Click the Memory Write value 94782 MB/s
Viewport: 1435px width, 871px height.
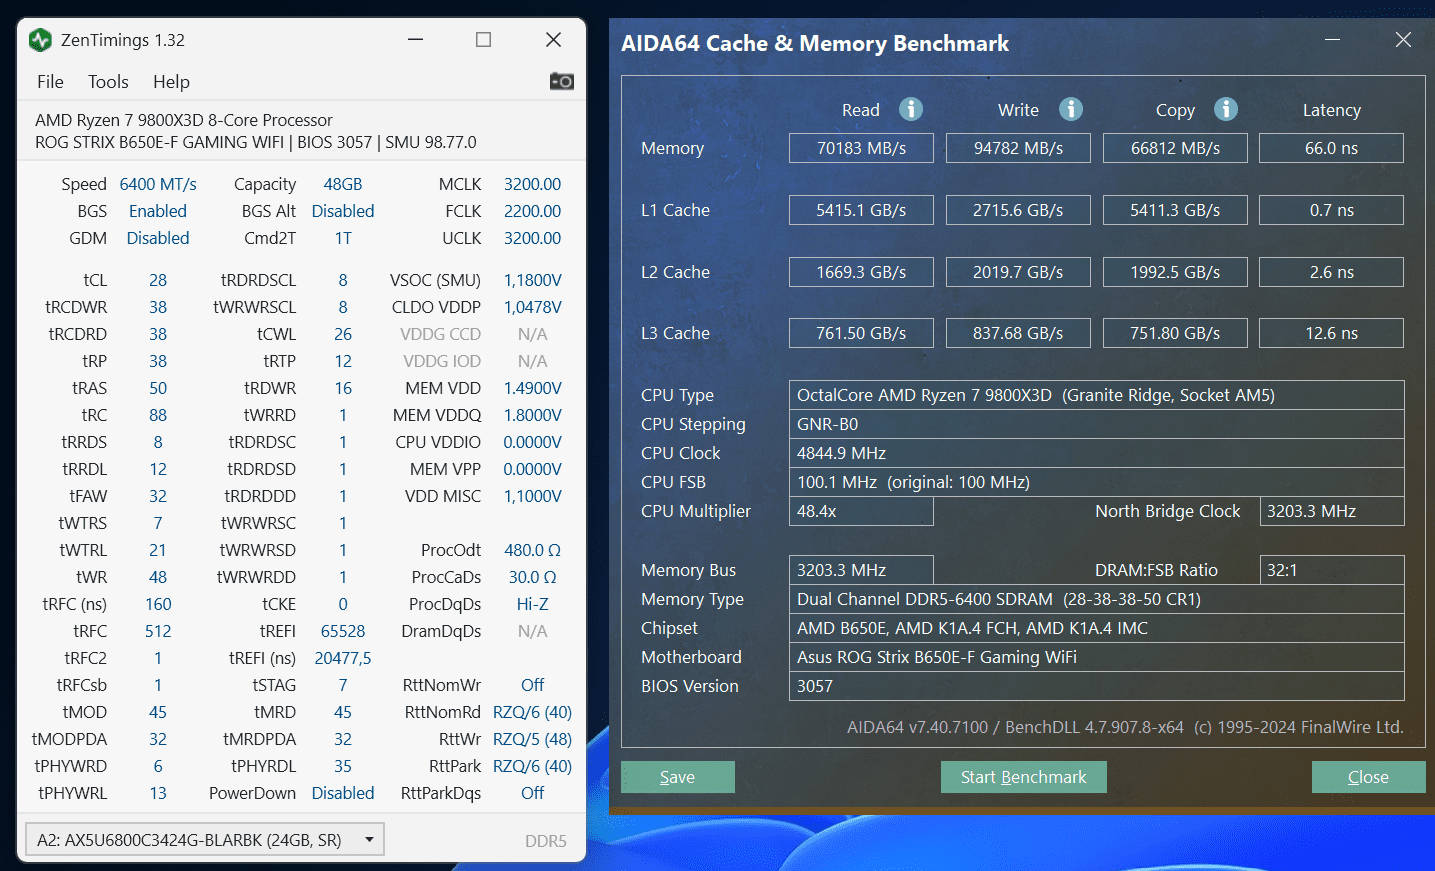(1018, 148)
